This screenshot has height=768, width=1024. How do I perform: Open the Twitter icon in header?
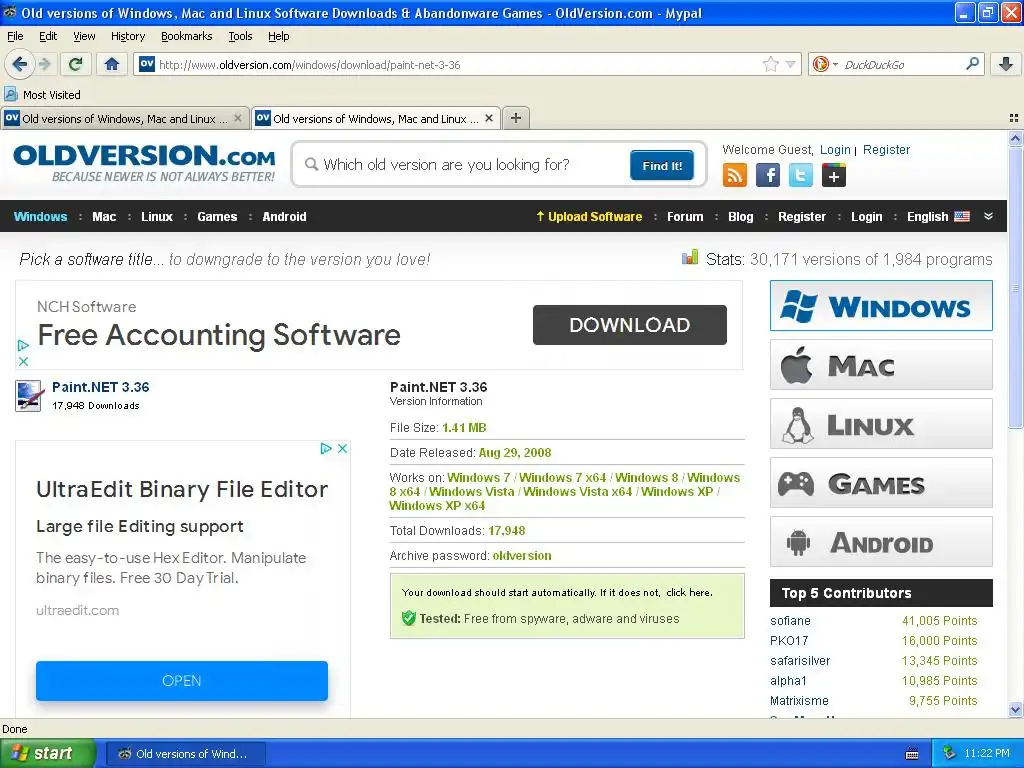click(x=801, y=175)
